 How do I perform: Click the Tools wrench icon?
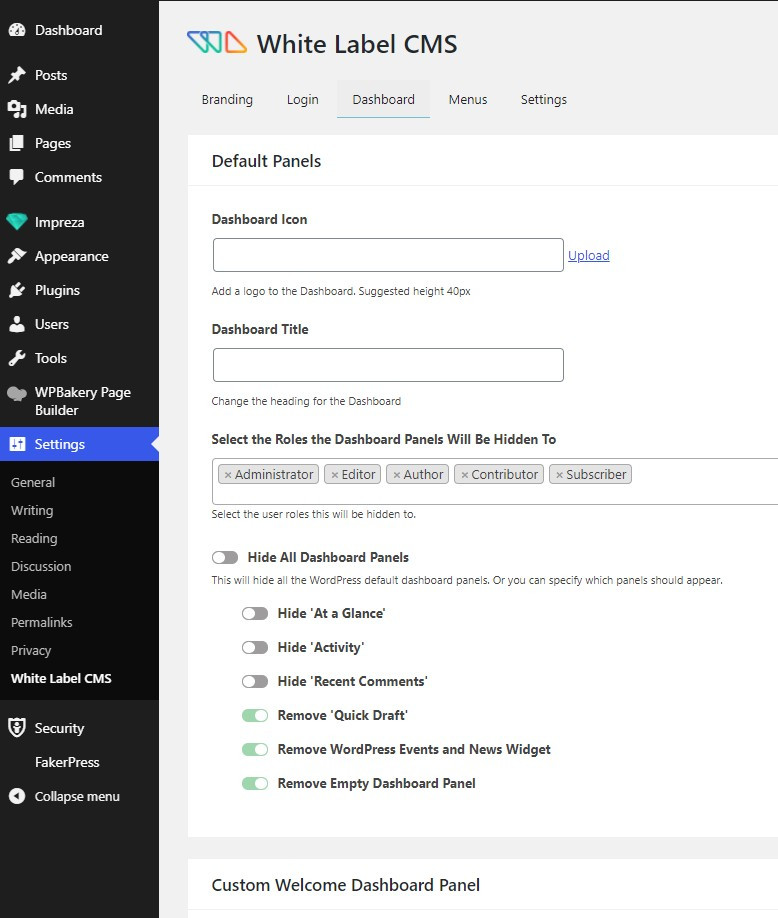tap(16, 358)
